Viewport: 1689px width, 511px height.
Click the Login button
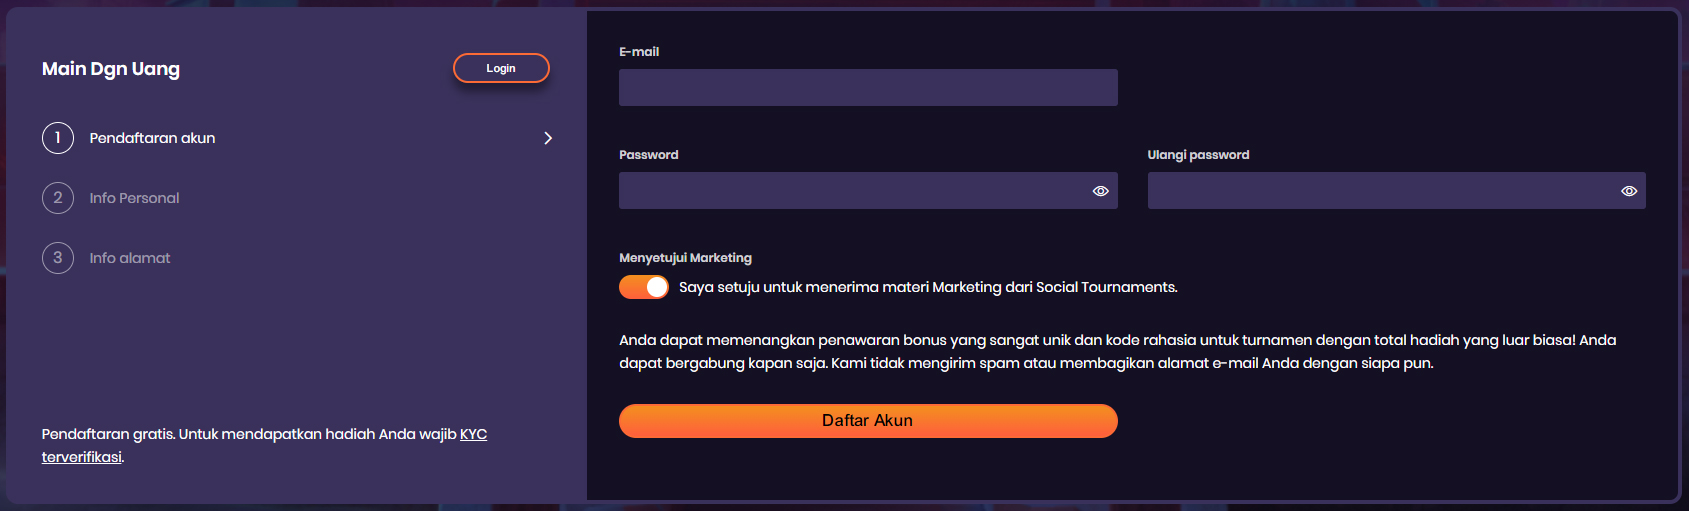(501, 68)
